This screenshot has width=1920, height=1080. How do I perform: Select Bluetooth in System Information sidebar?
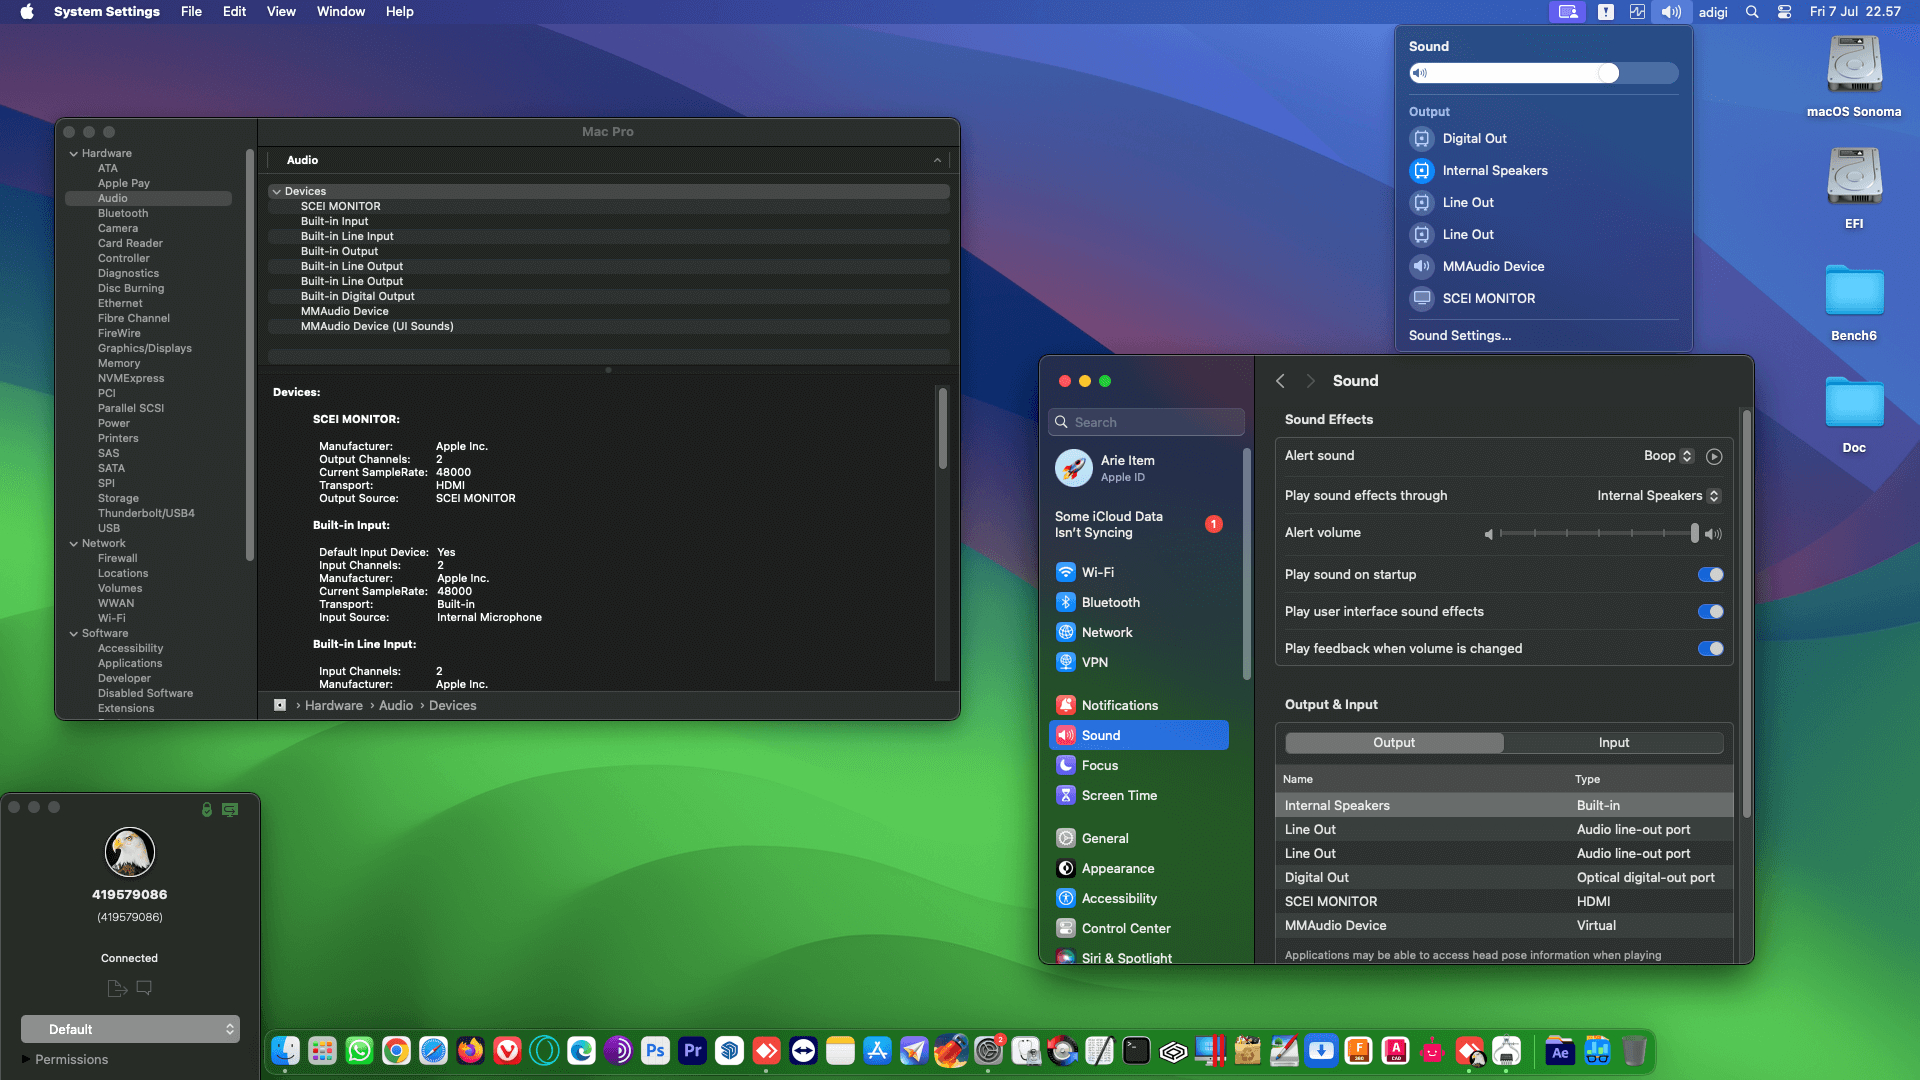coord(123,214)
